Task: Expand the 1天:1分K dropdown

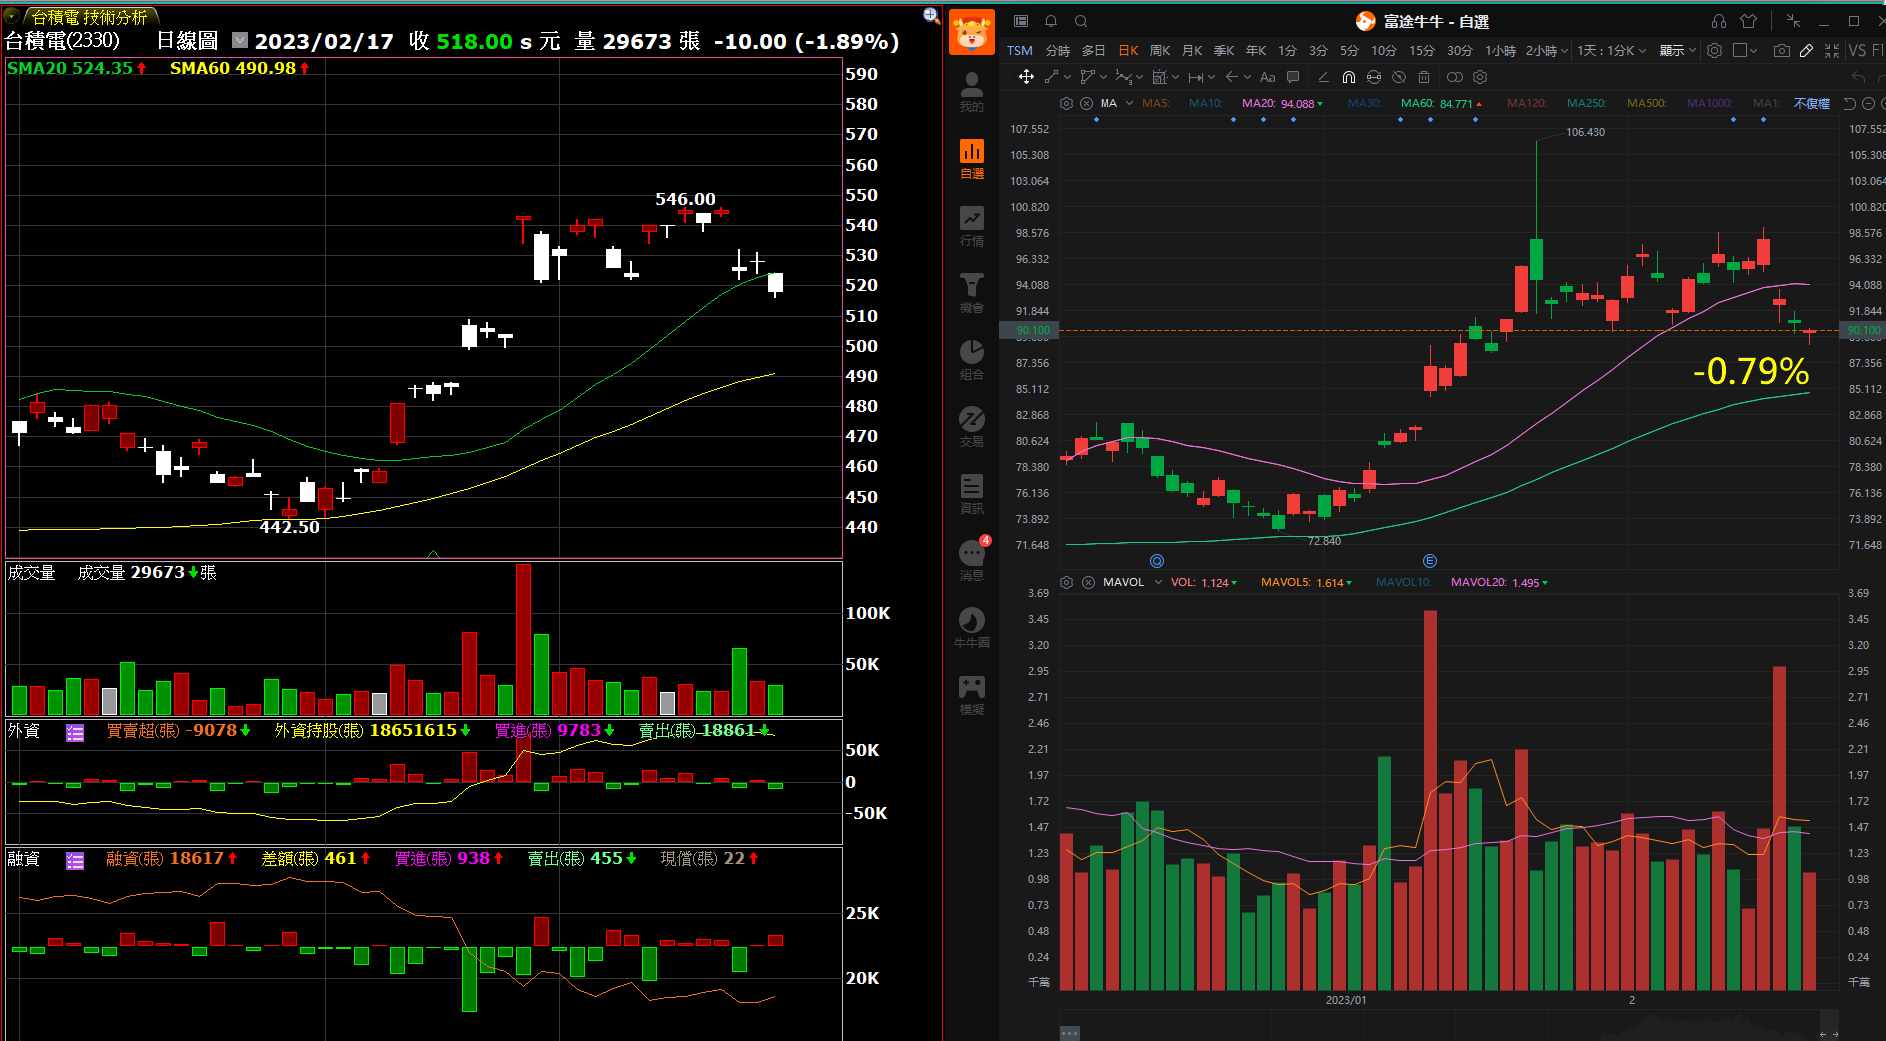Action: 1642,50
